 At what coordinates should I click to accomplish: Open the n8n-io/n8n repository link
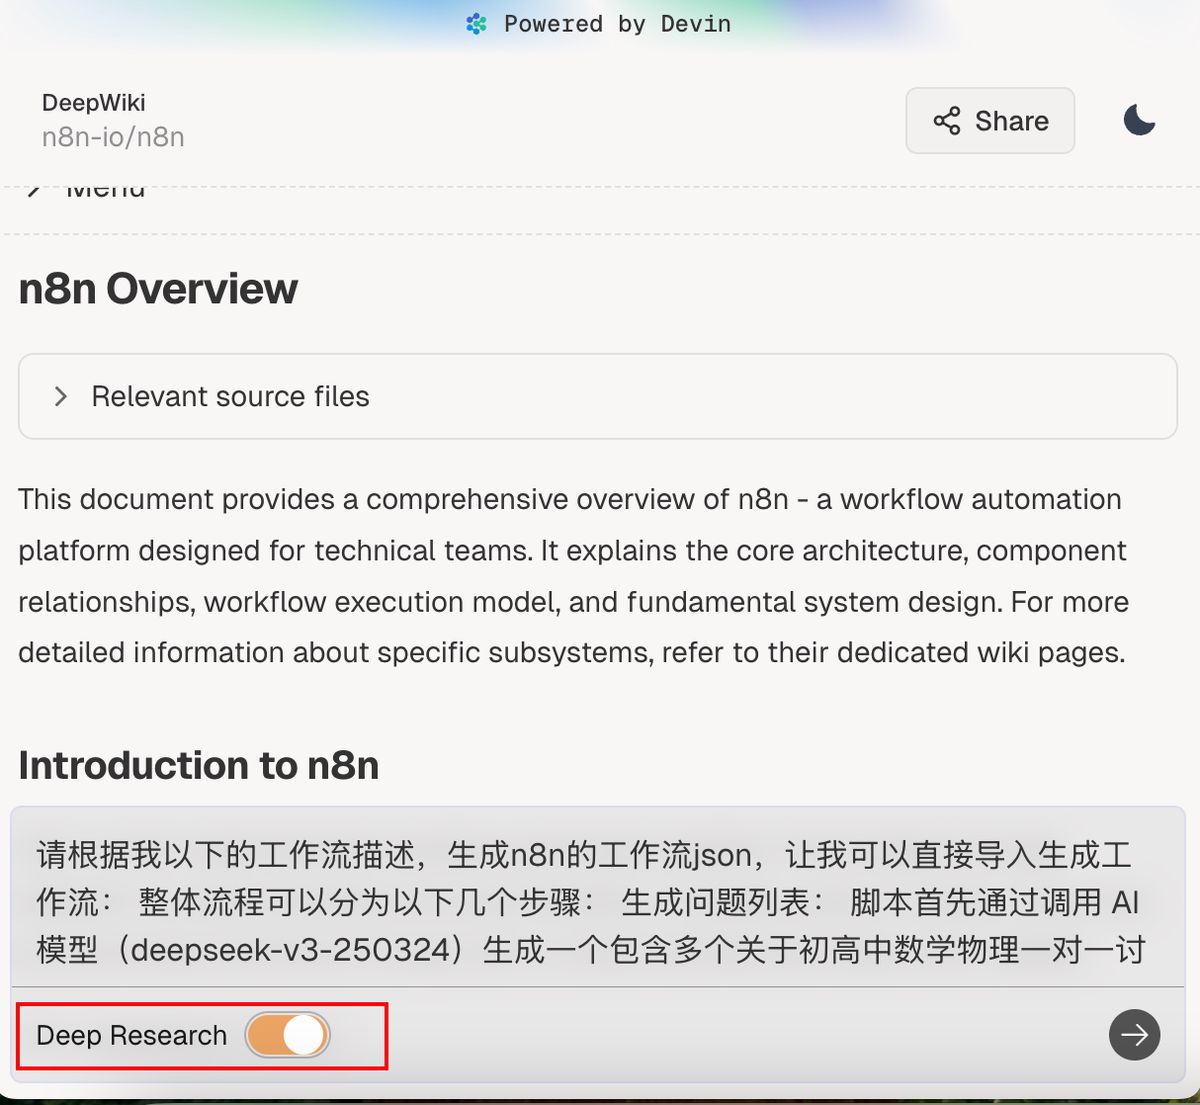point(112,137)
